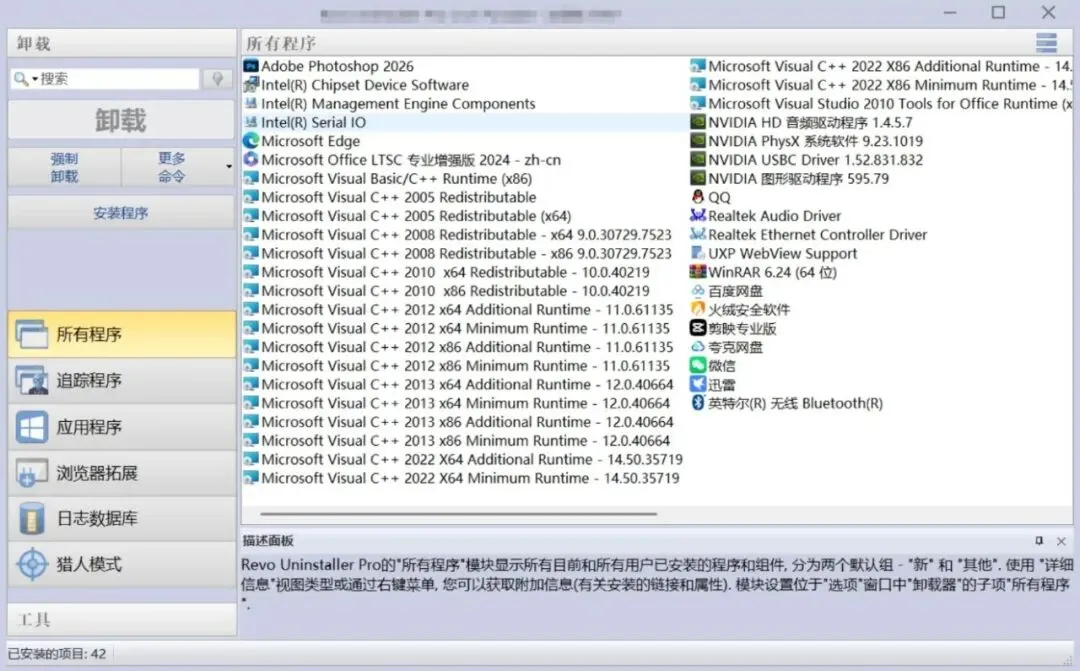The image size is (1080, 671).
Task: Click the NVIDIA 图形驱动程序 icon
Action: 698,178
